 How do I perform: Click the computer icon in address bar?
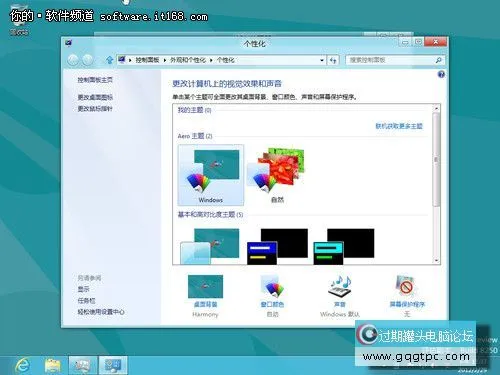122,60
